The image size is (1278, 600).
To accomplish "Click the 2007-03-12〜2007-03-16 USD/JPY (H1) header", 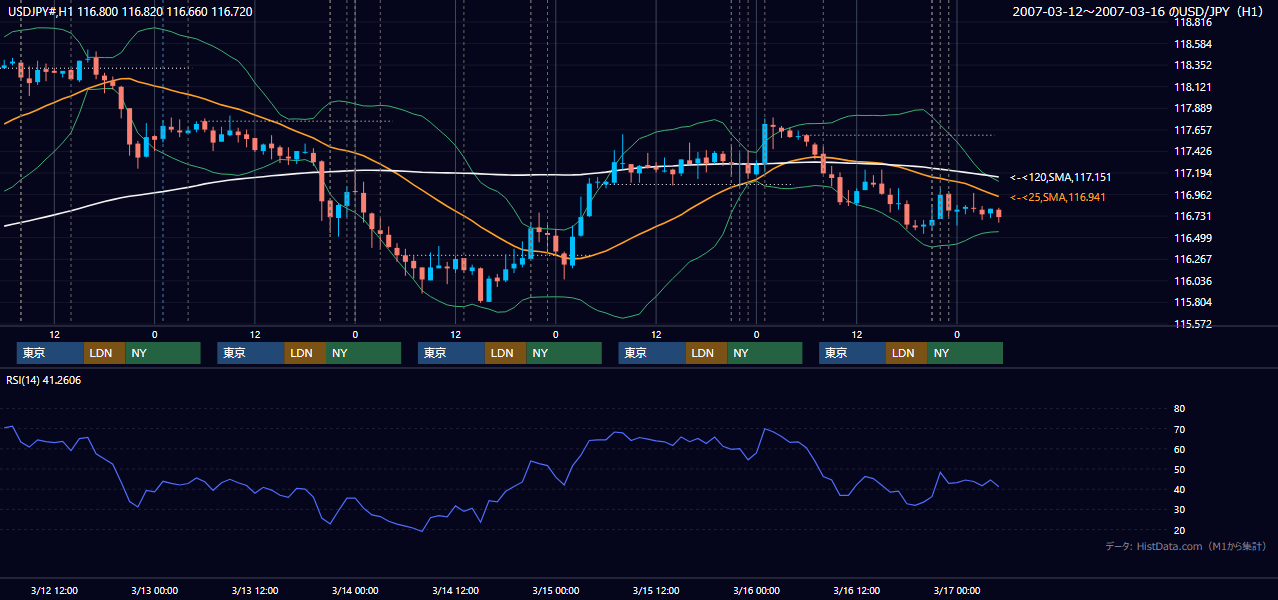I will [x=1137, y=11].
